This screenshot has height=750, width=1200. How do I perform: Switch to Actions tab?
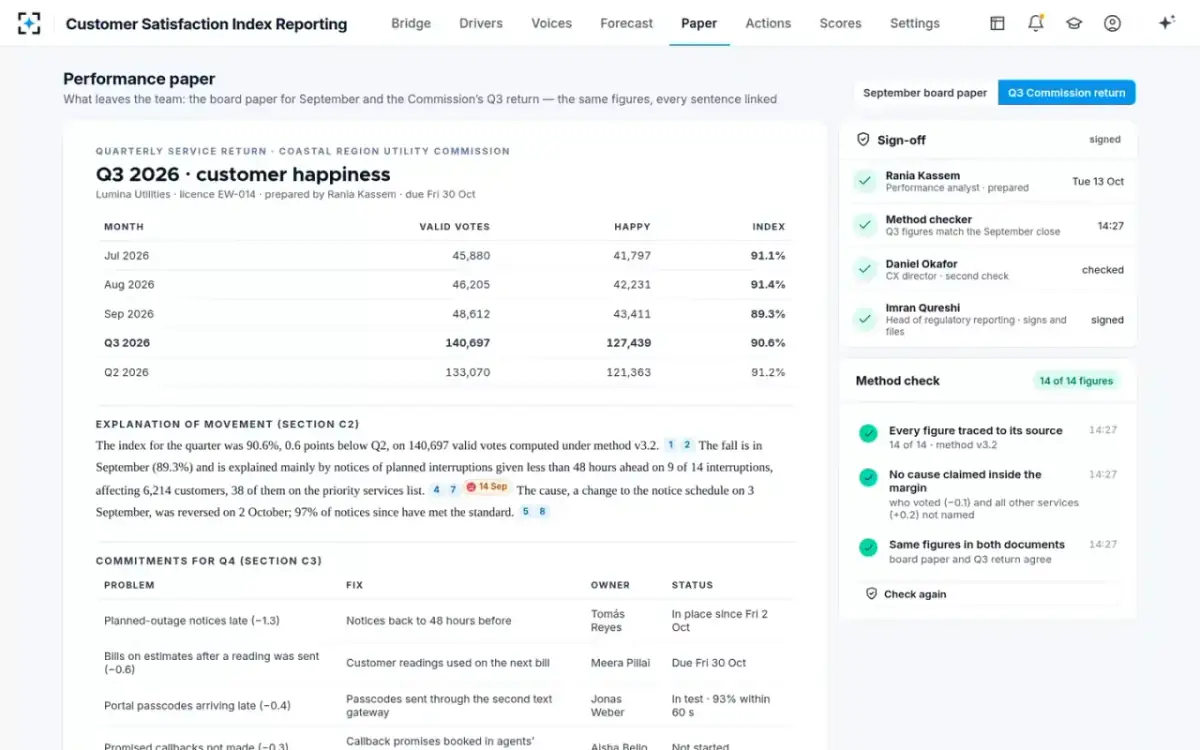(768, 23)
